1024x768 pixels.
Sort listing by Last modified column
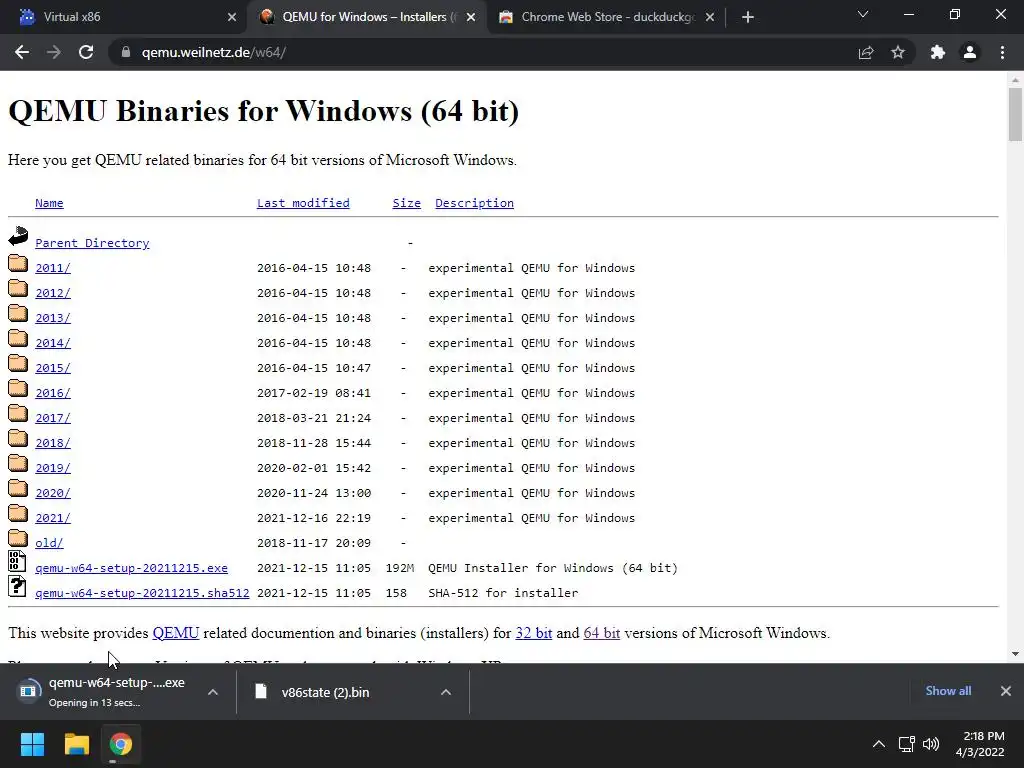303,203
